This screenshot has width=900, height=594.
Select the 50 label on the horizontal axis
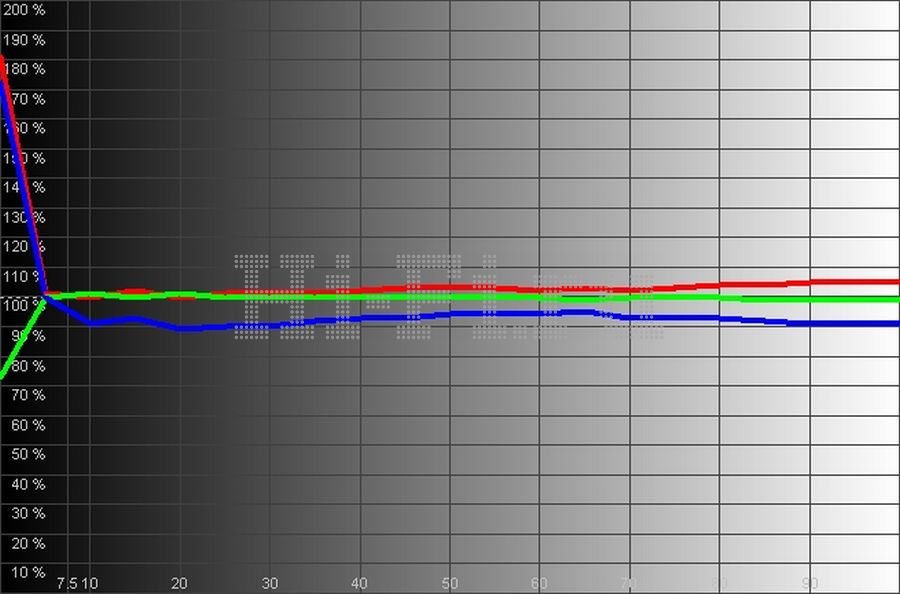pos(450,583)
